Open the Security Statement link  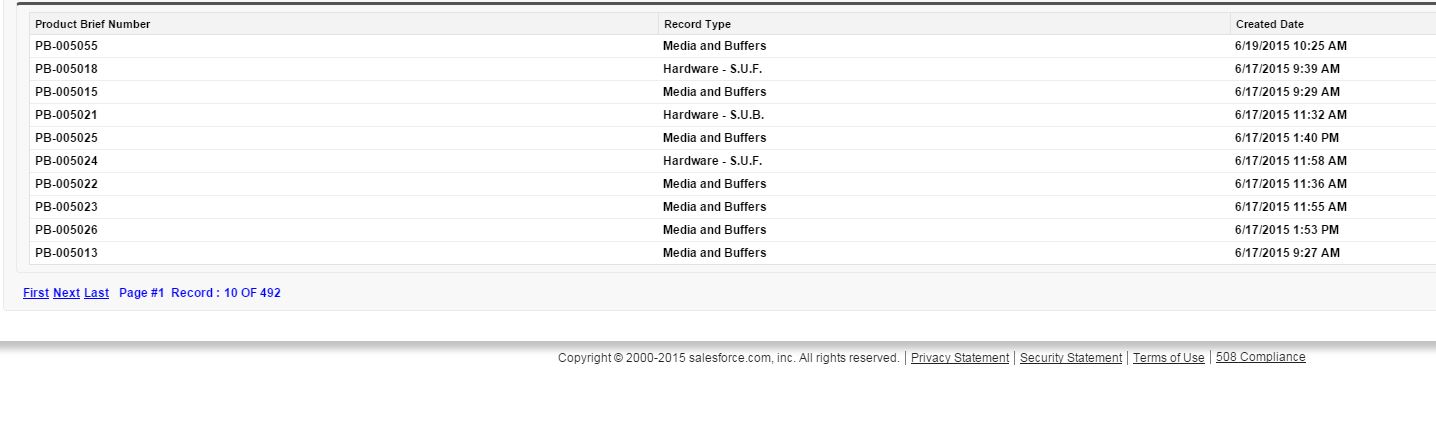pos(1070,358)
